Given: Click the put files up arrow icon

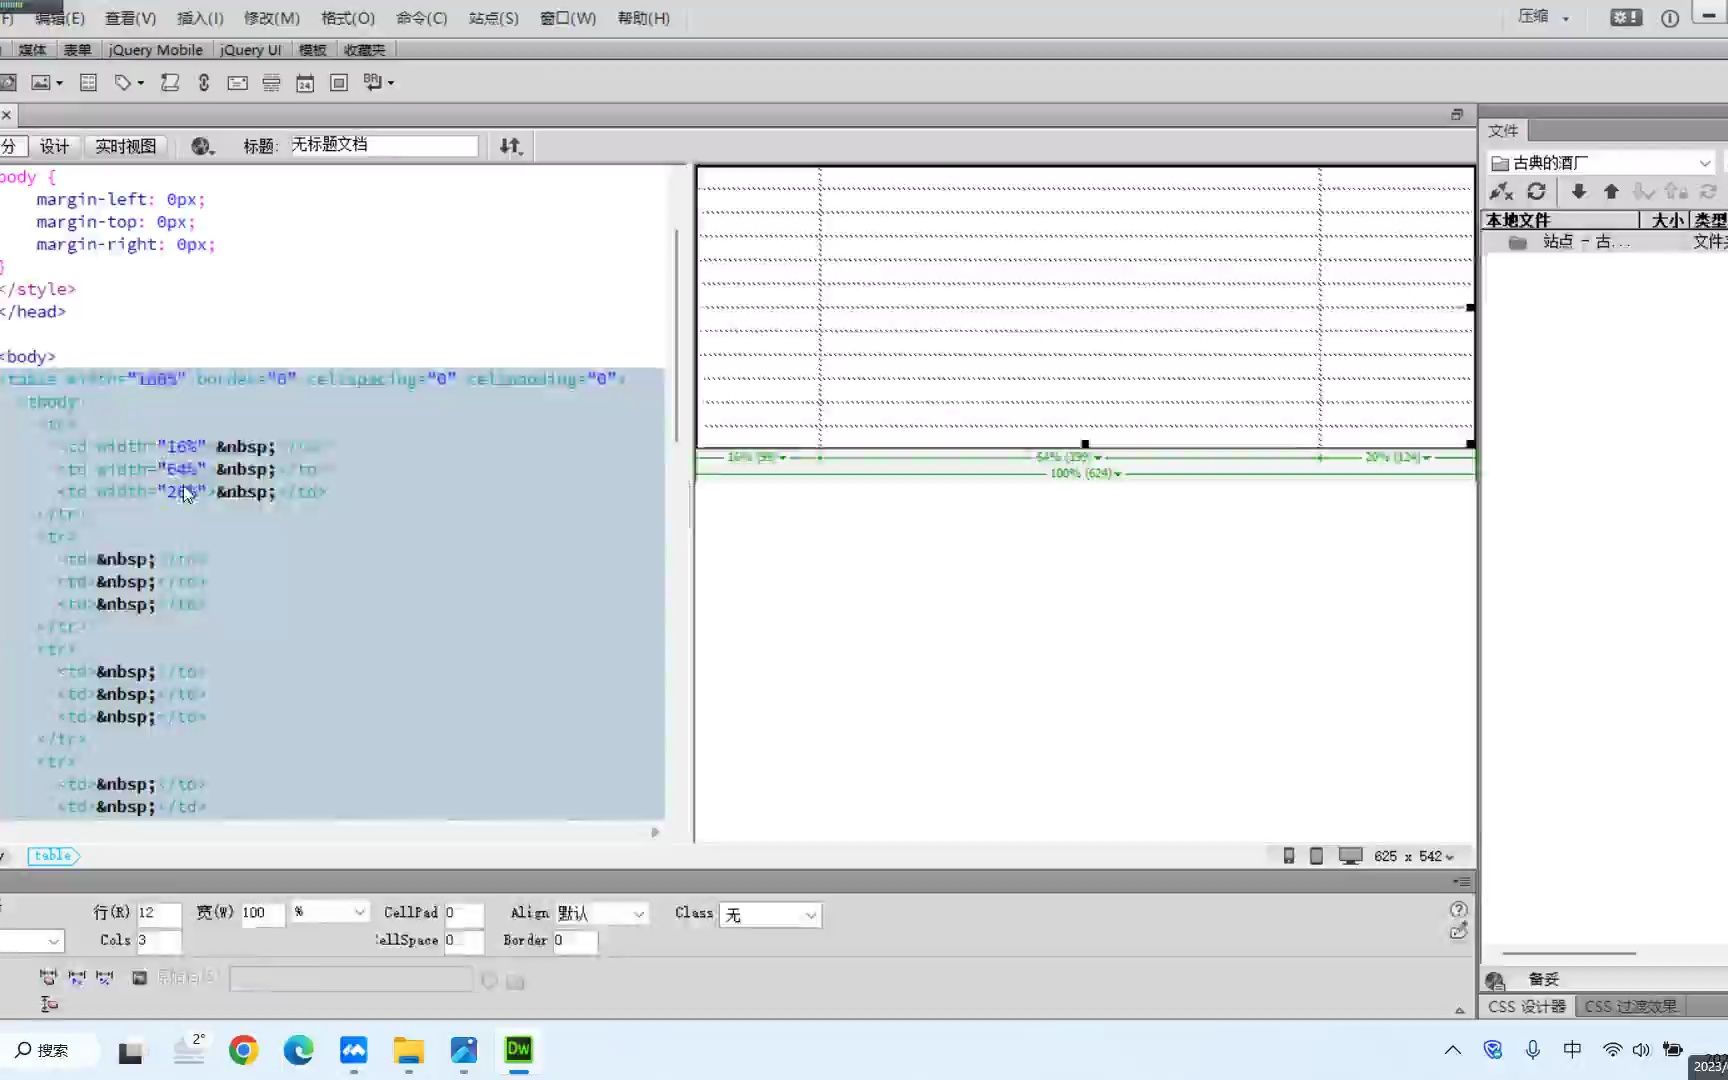Looking at the screenshot, I should tap(1611, 191).
